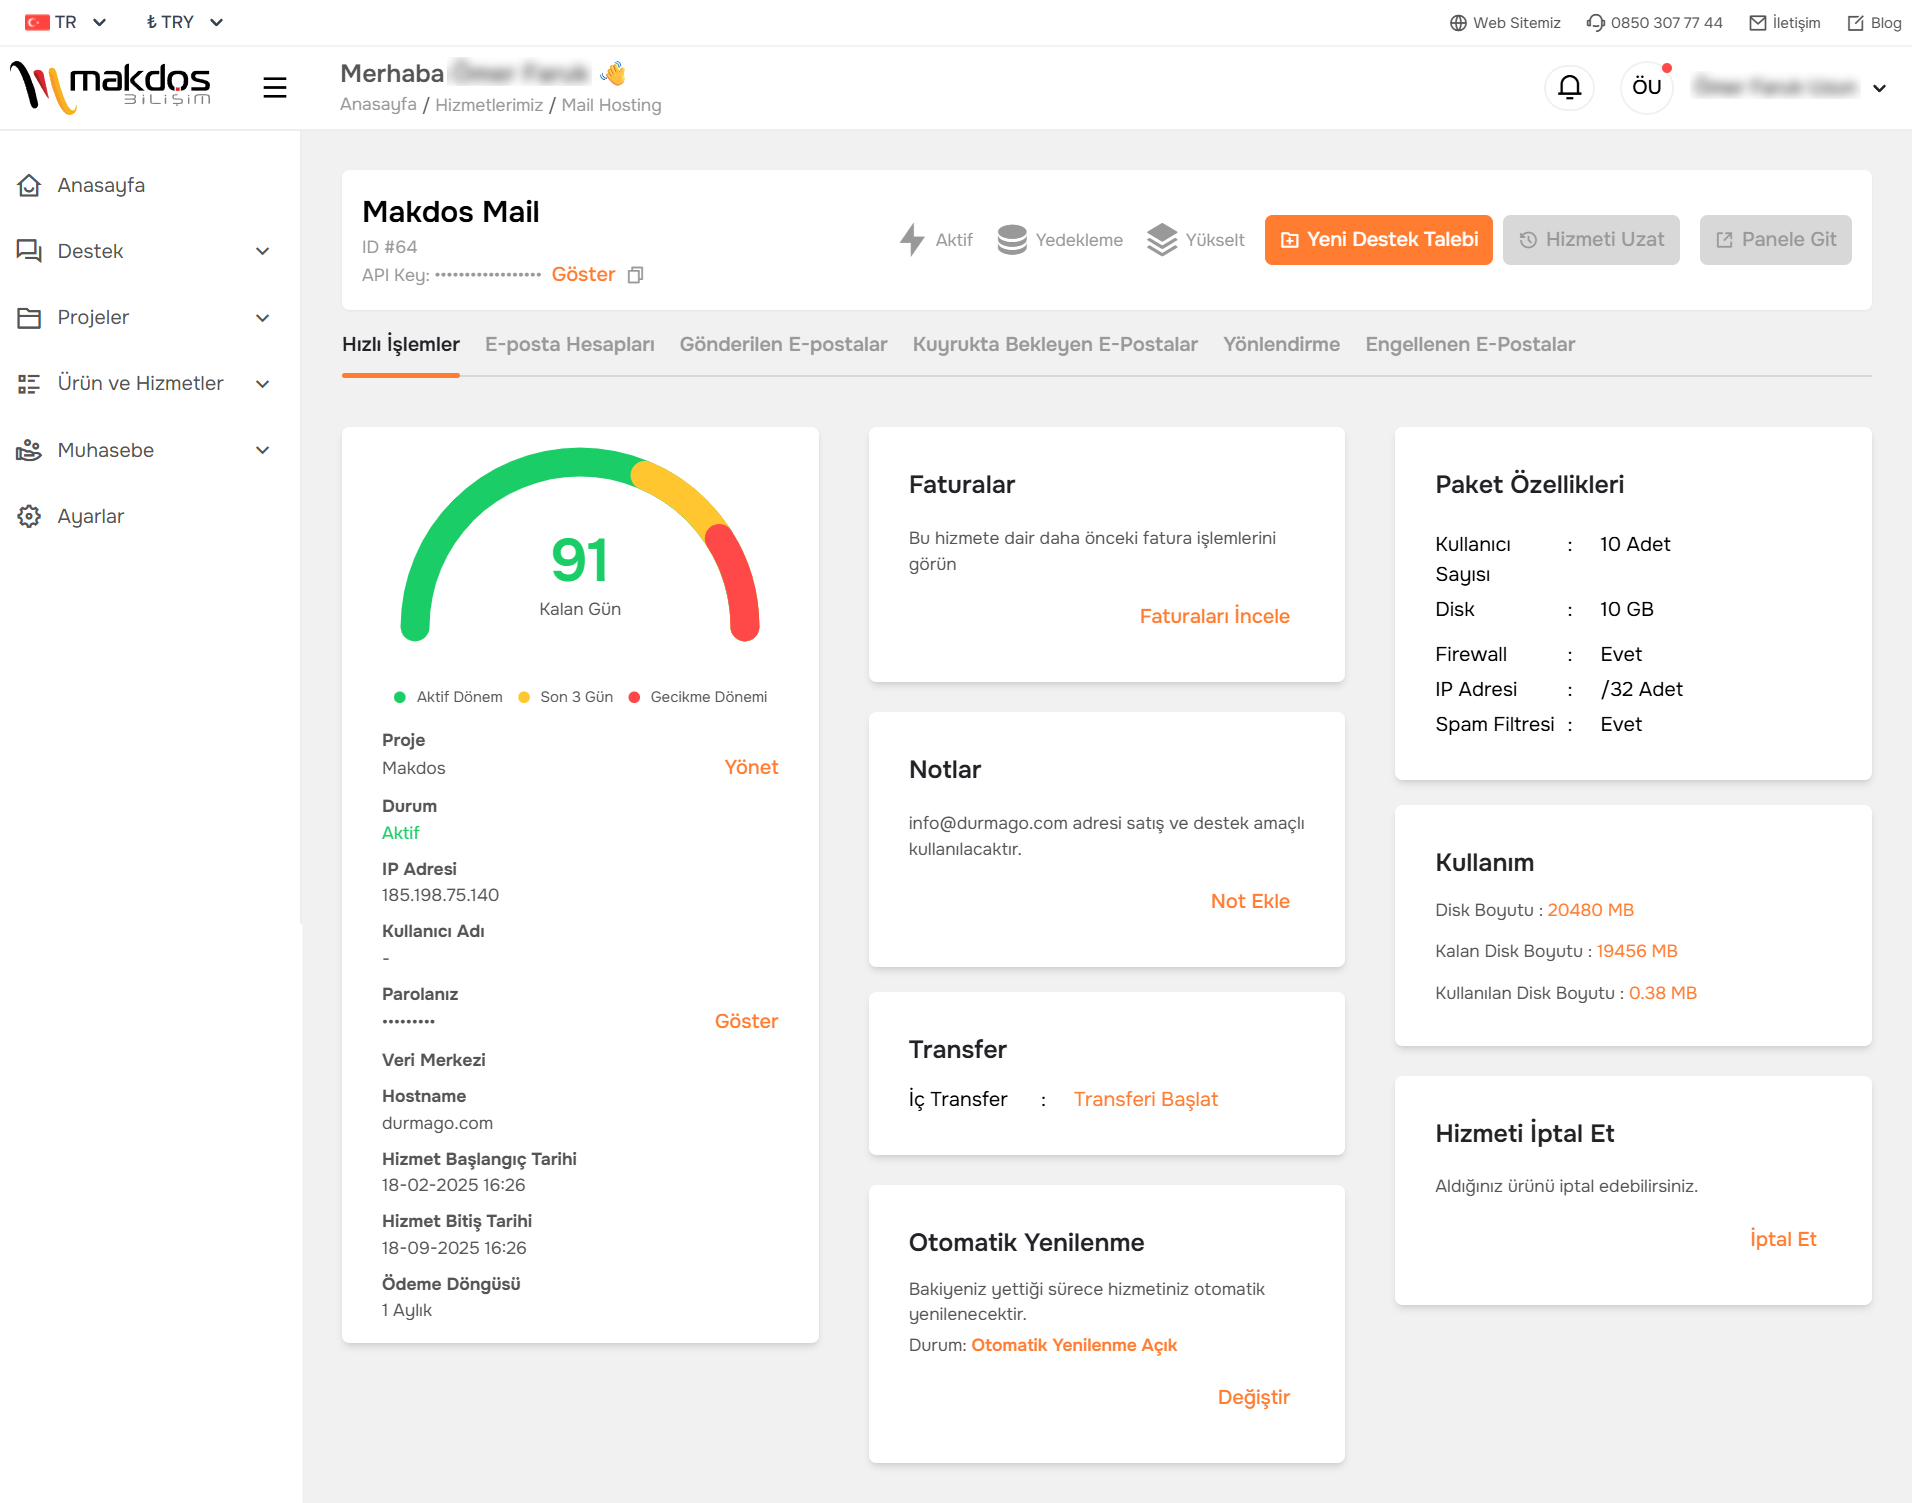Expand the Projeler sidebar menu chevron

click(x=263, y=318)
